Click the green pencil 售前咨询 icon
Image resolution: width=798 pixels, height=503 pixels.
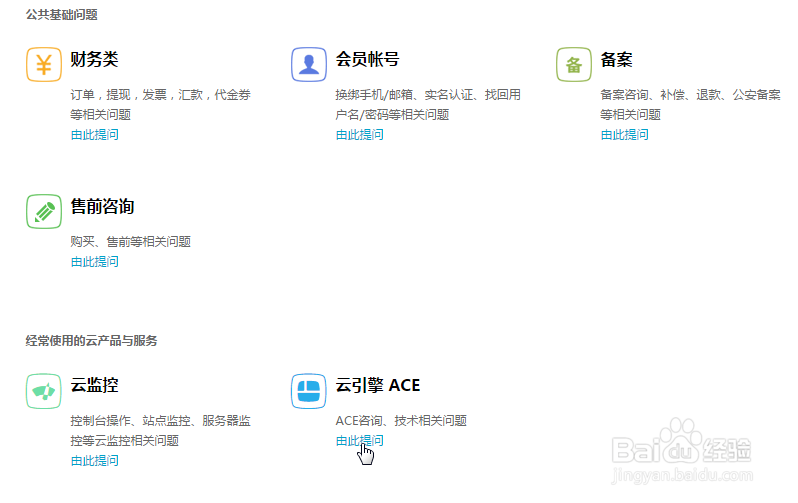tap(44, 211)
